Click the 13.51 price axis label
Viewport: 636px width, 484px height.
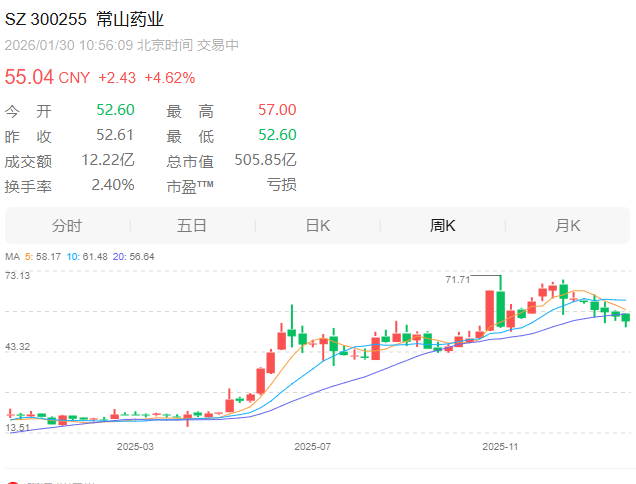point(17,428)
